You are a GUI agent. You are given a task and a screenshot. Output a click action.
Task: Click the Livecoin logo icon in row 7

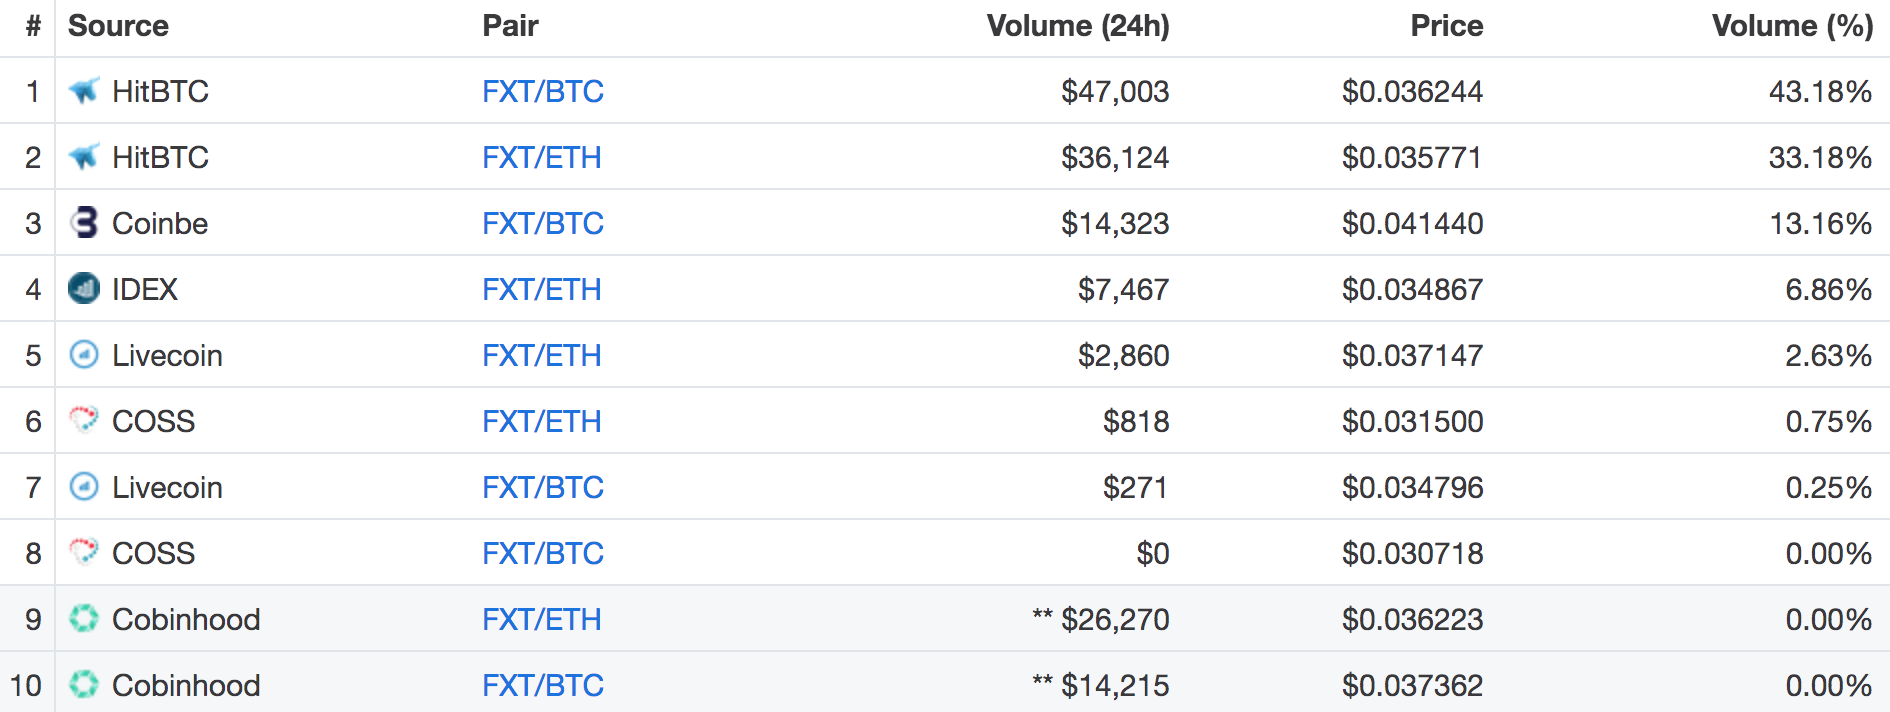pyautogui.click(x=84, y=487)
